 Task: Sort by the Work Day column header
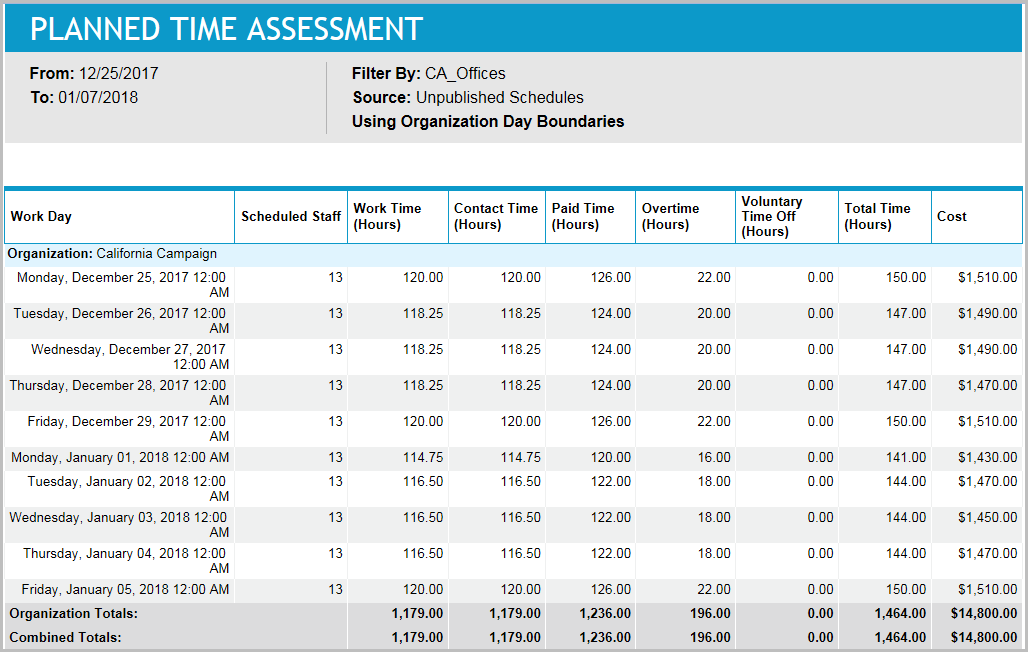click(42, 216)
